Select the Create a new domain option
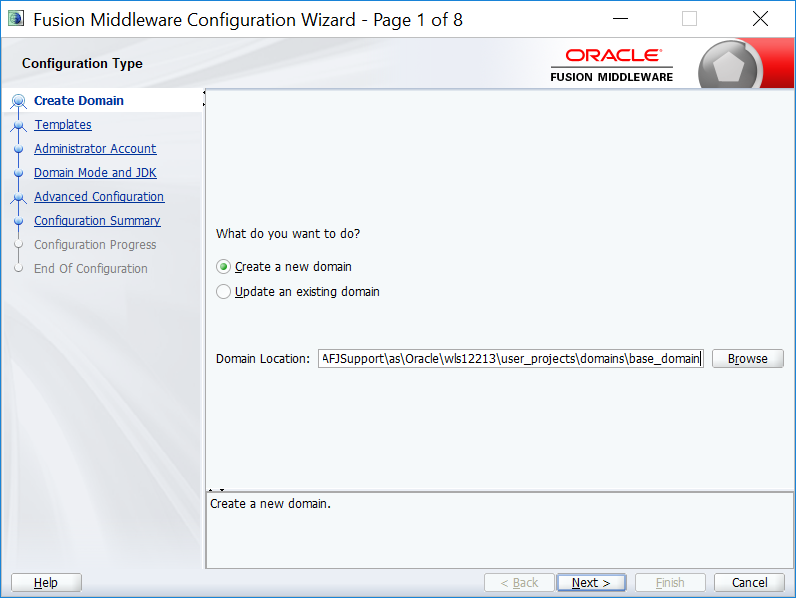 (224, 267)
